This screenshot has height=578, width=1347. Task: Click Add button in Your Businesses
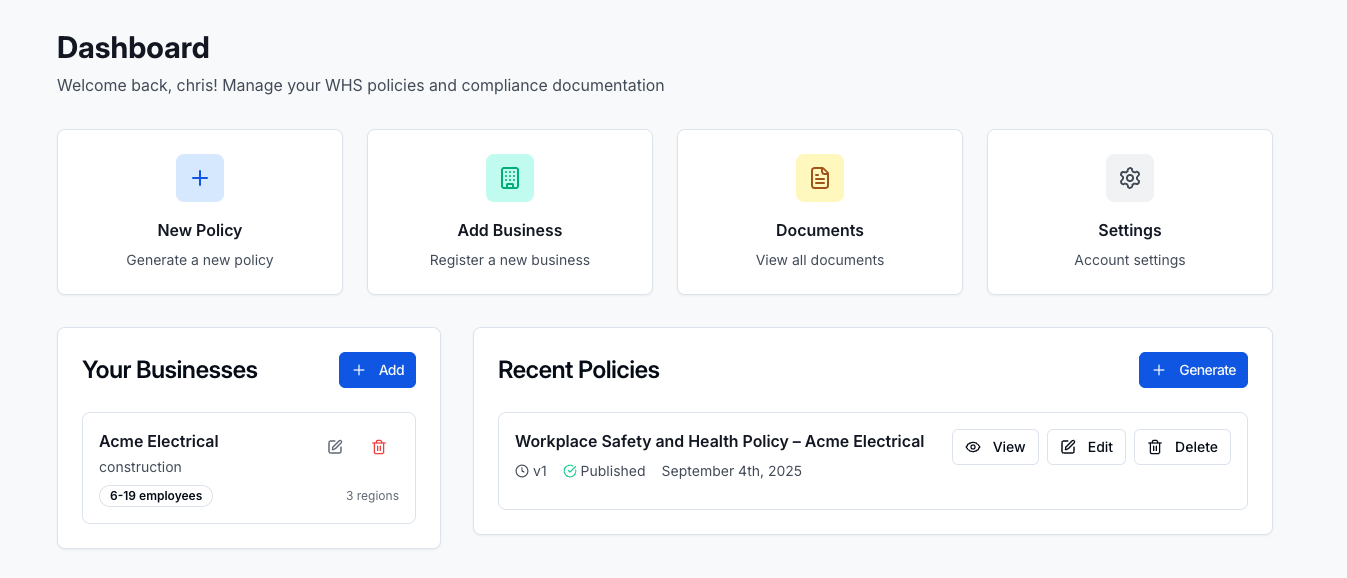[377, 370]
